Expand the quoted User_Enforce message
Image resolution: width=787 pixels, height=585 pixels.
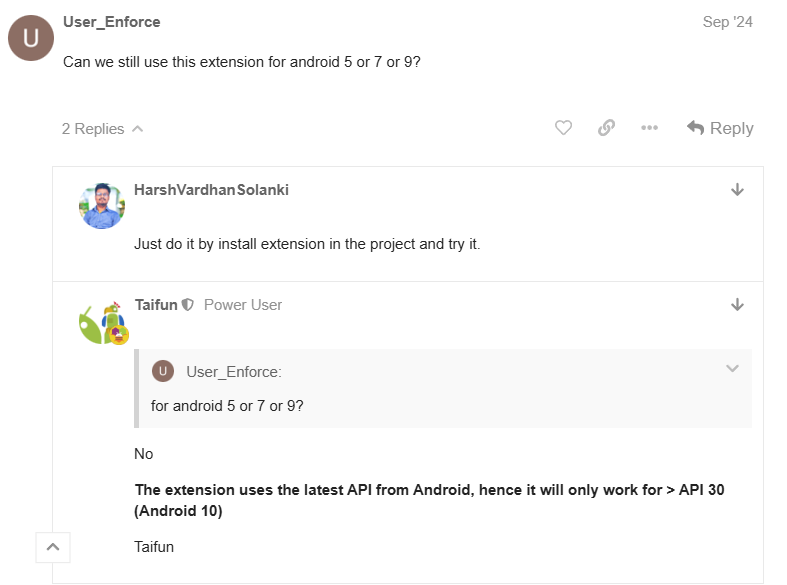732,369
